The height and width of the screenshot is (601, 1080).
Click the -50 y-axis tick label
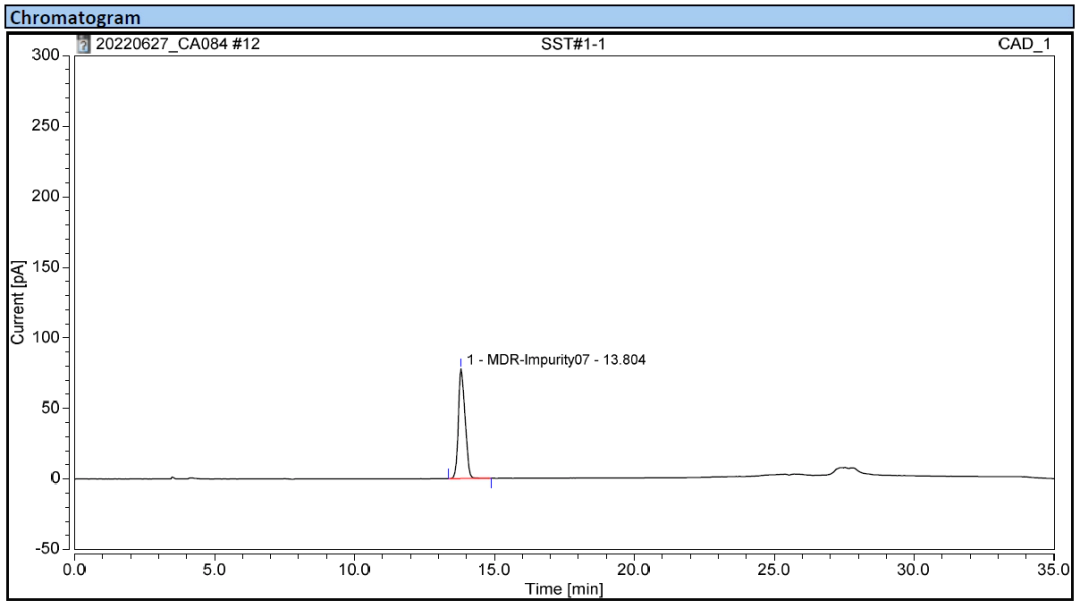coord(47,549)
